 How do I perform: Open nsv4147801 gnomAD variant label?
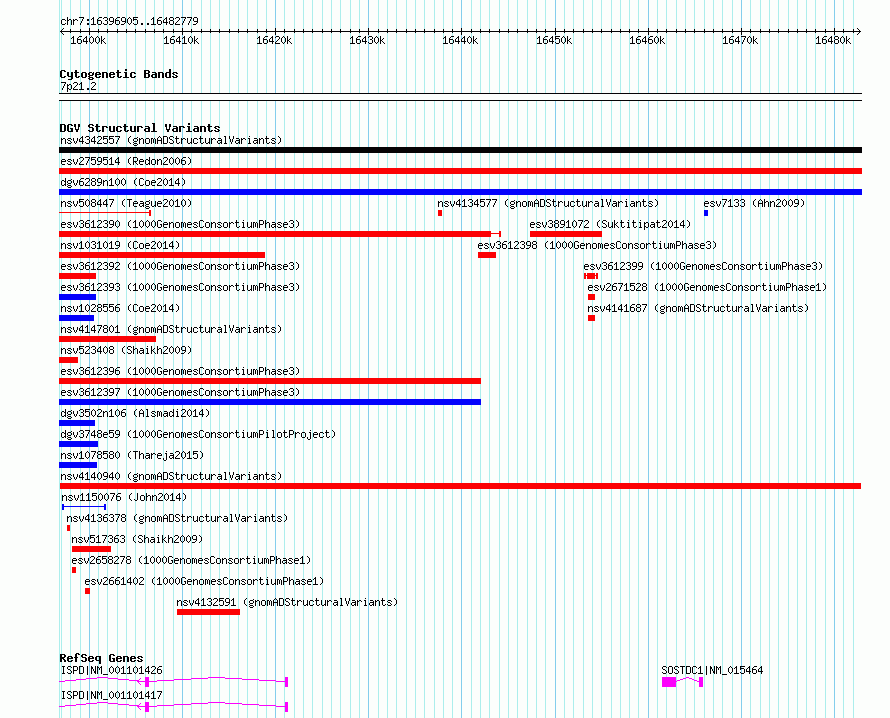coord(171,329)
